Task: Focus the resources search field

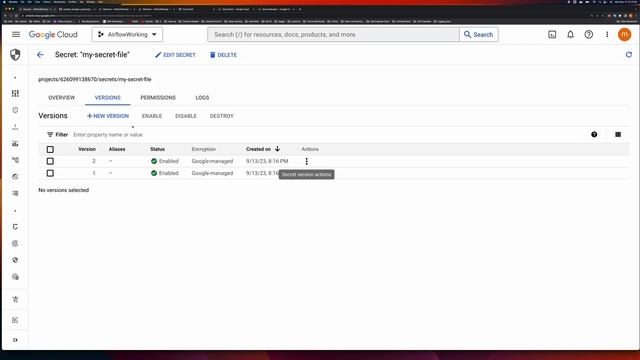Action: coord(333,35)
